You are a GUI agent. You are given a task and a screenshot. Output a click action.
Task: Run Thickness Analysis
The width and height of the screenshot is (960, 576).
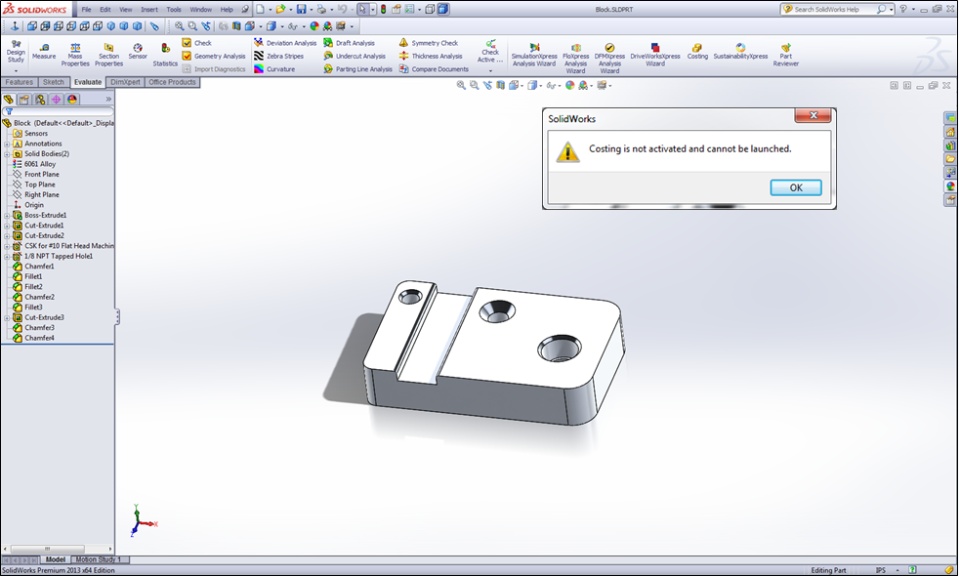pos(430,56)
